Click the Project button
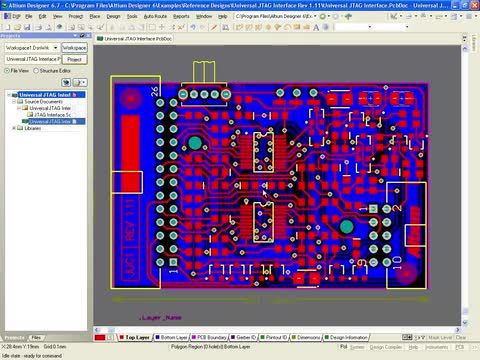The width and height of the screenshot is (480, 360). click(x=74, y=59)
